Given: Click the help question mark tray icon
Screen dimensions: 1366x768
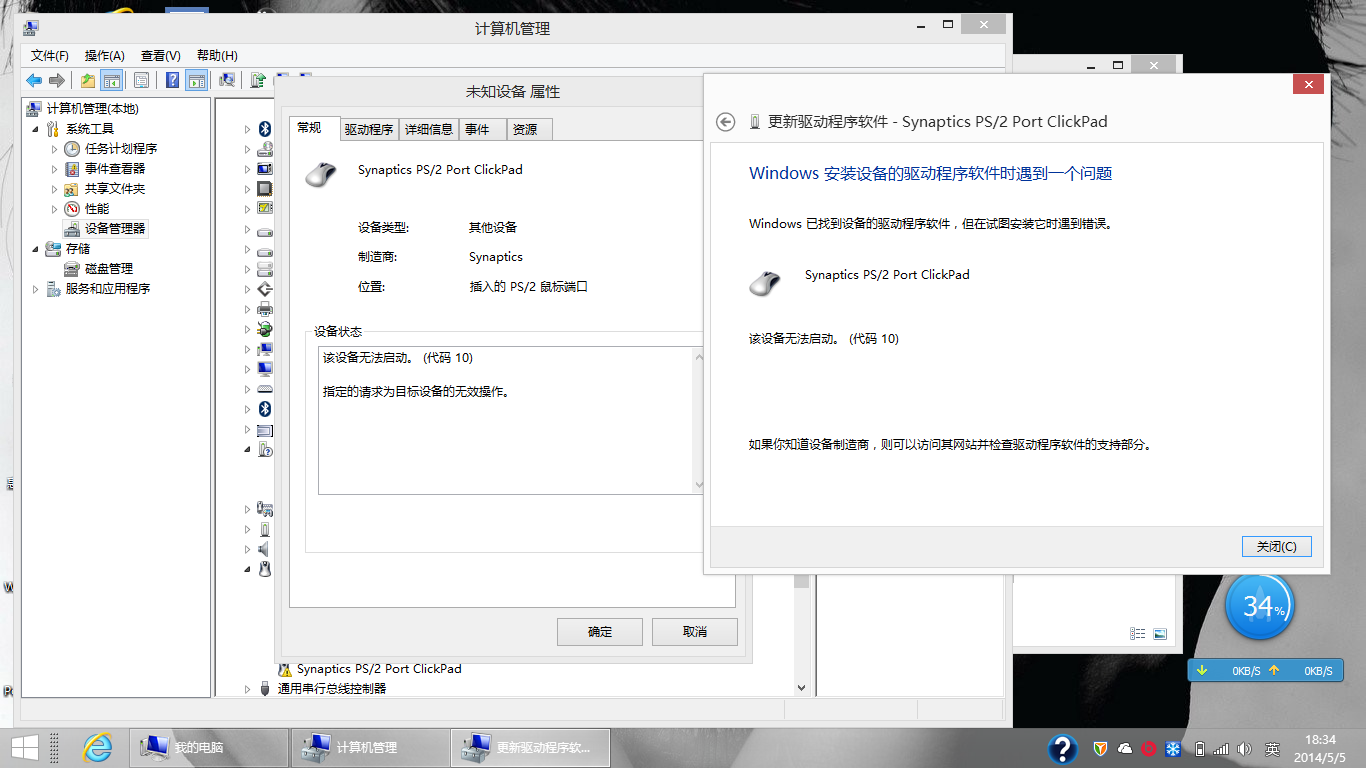Looking at the screenshot, I should click(x=1062, y=748).
